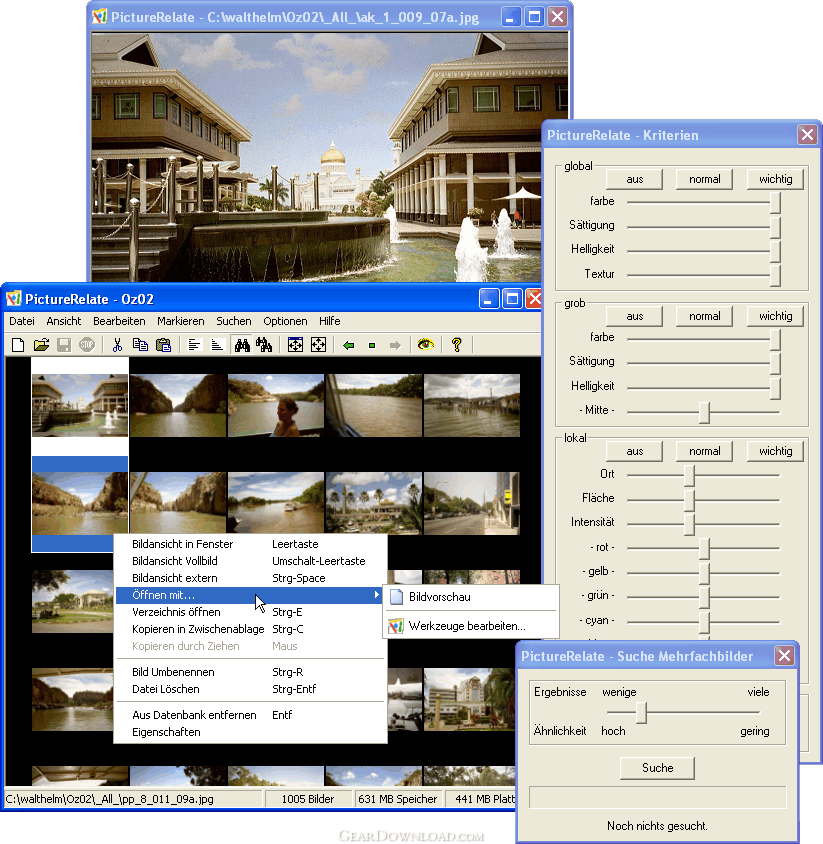
Task: Click the aus button in the global group
Action: coord(635,179)
